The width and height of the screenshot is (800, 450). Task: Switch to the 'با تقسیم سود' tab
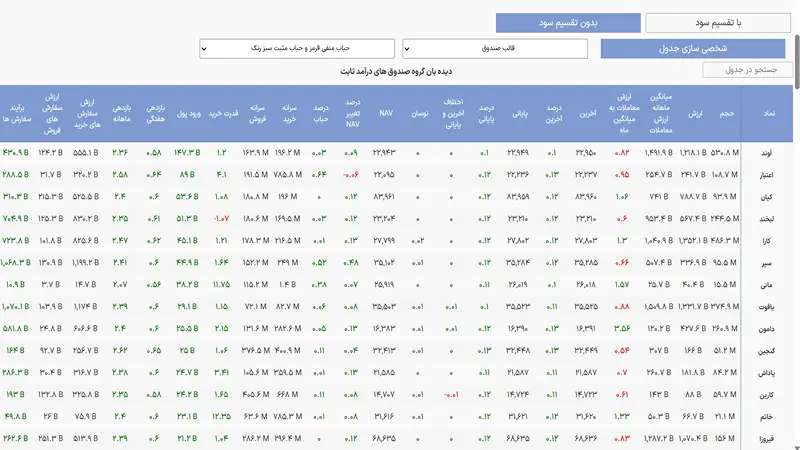(x=718, y=23)
